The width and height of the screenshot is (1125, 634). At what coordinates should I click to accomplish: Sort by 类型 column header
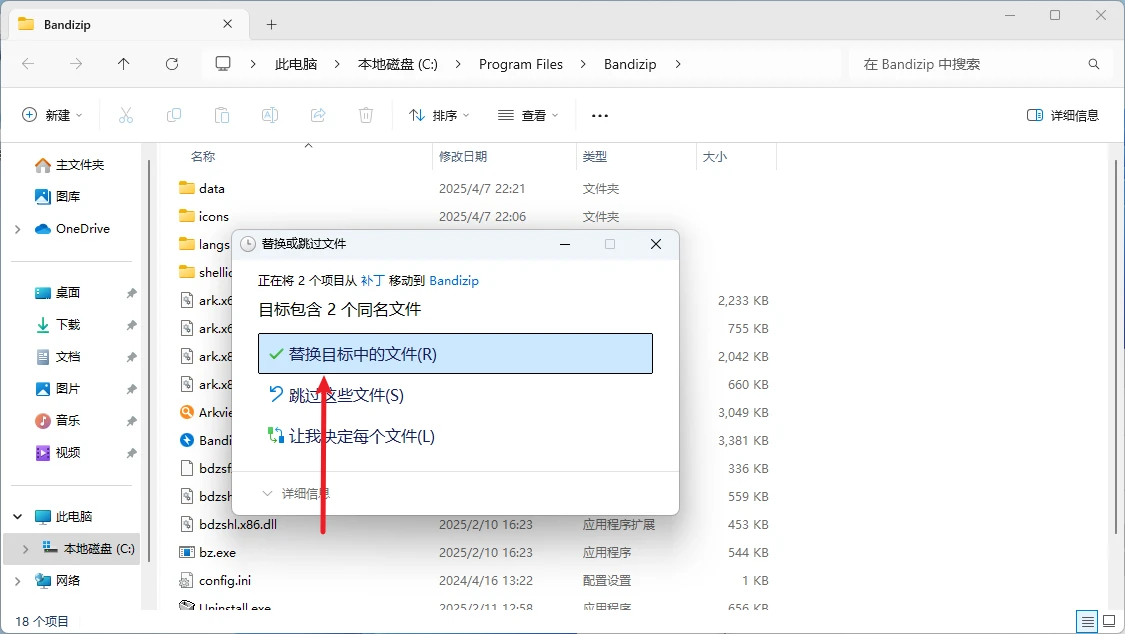click(595, 156)
